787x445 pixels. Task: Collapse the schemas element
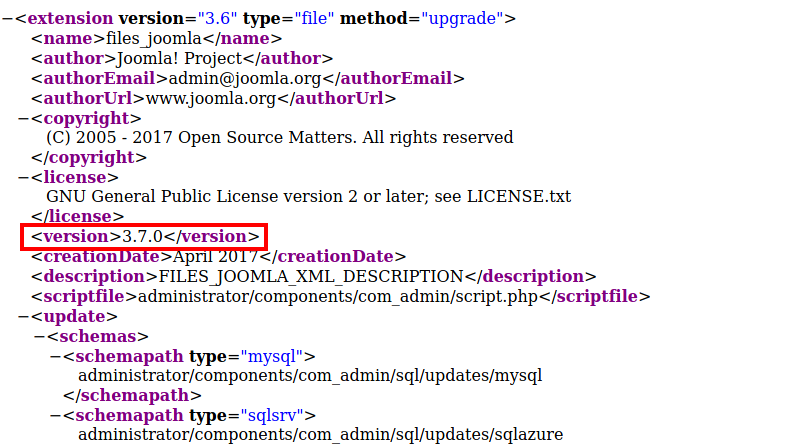pos(40,337)
